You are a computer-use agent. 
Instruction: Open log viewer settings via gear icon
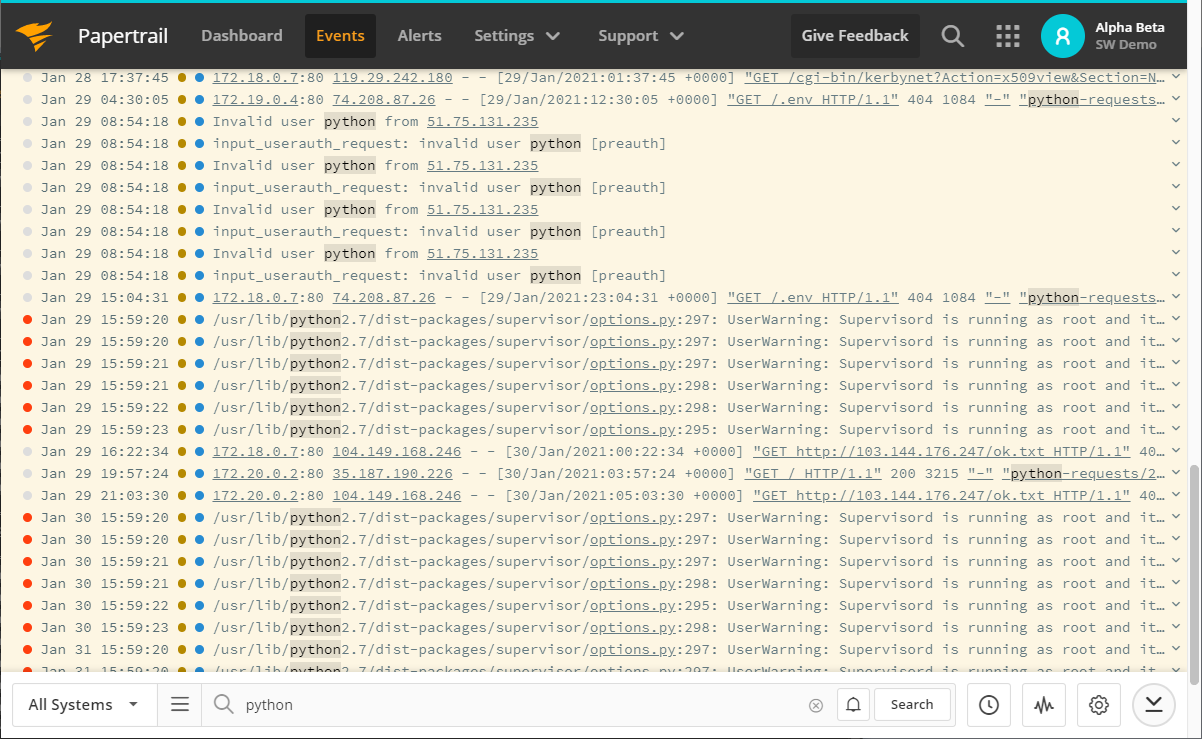(1098, 704)
